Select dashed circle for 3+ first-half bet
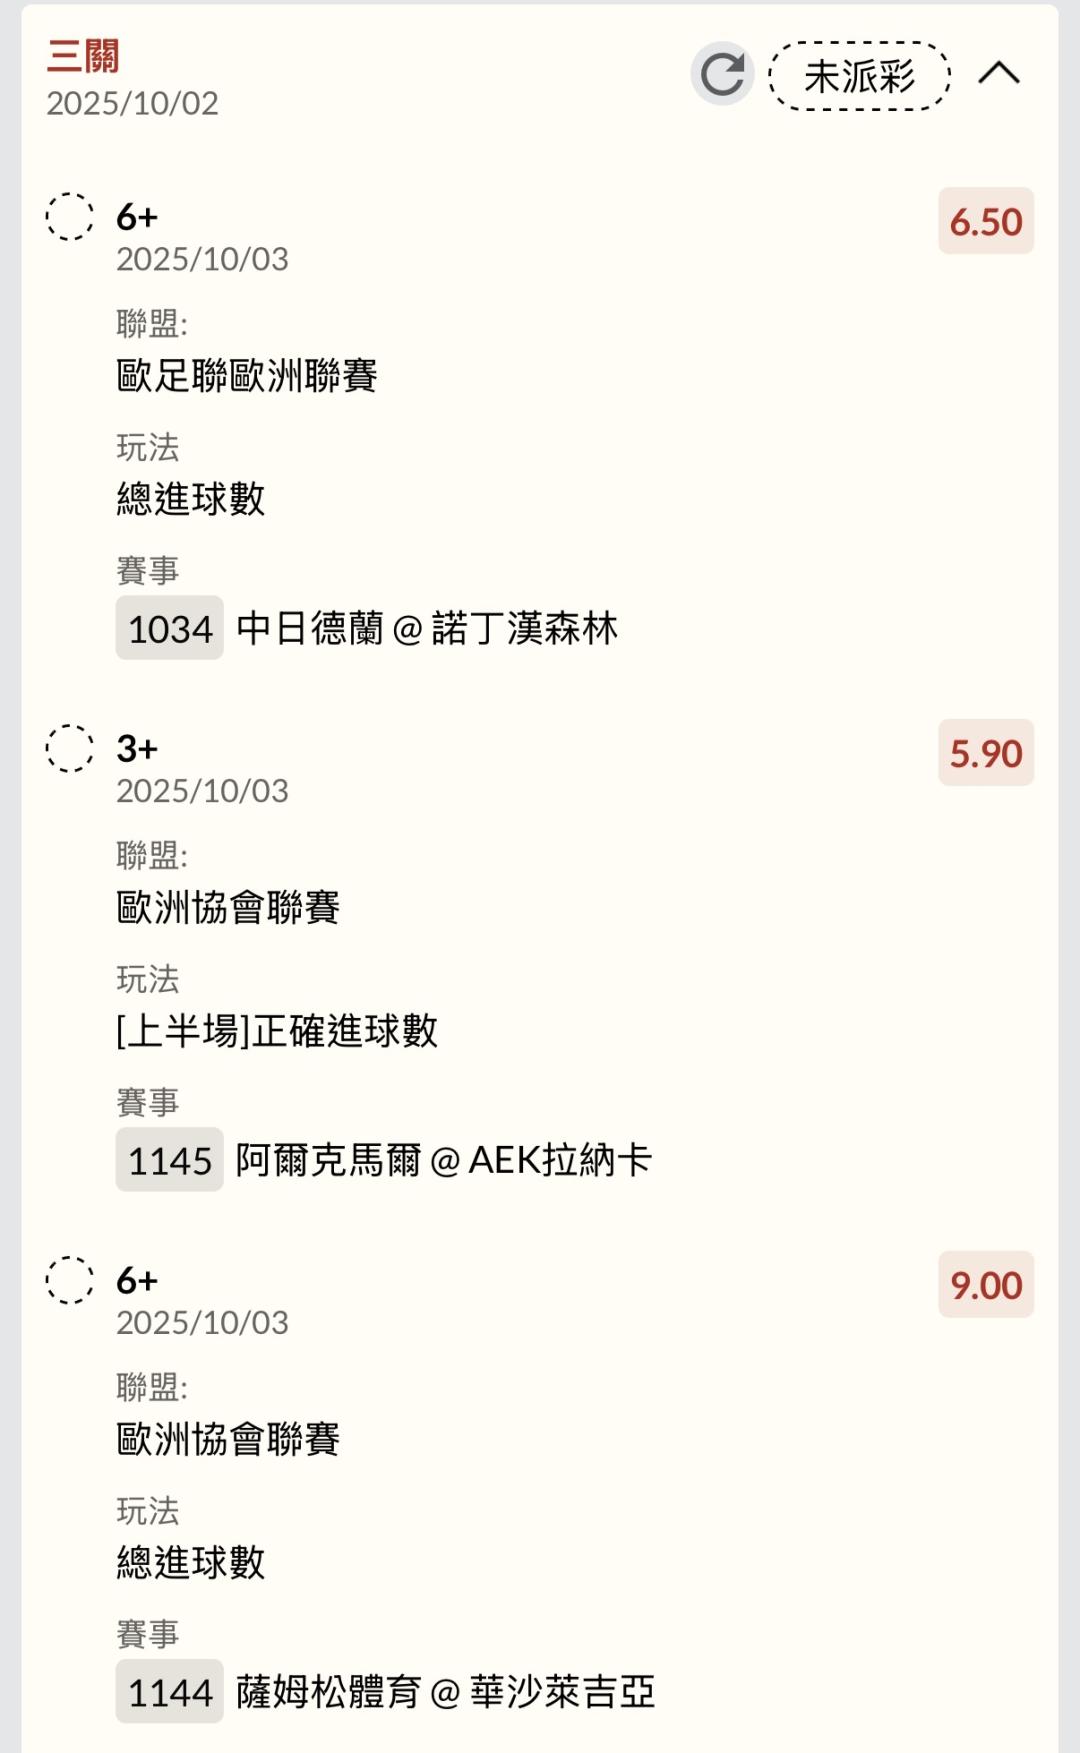This screenshot has width=1080, height=1753. click(70, 748)
